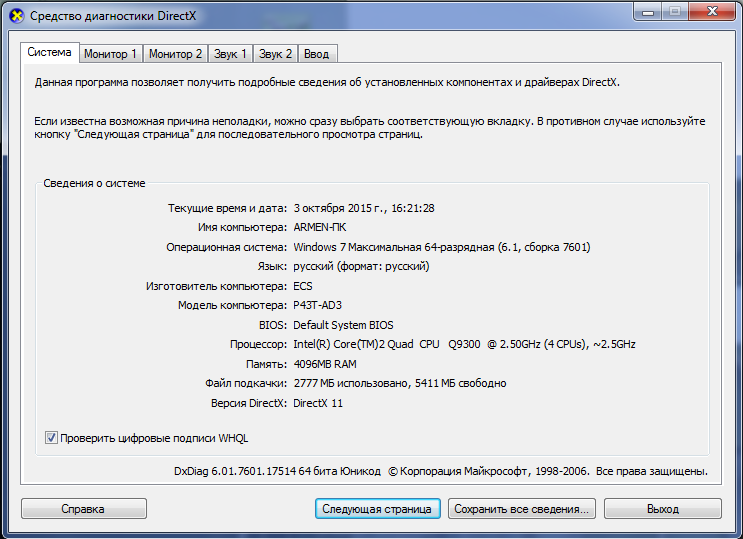Click the Файл подкачки label
The height and width of the screenshot is (539, 743).
click(x=246, y=383)
